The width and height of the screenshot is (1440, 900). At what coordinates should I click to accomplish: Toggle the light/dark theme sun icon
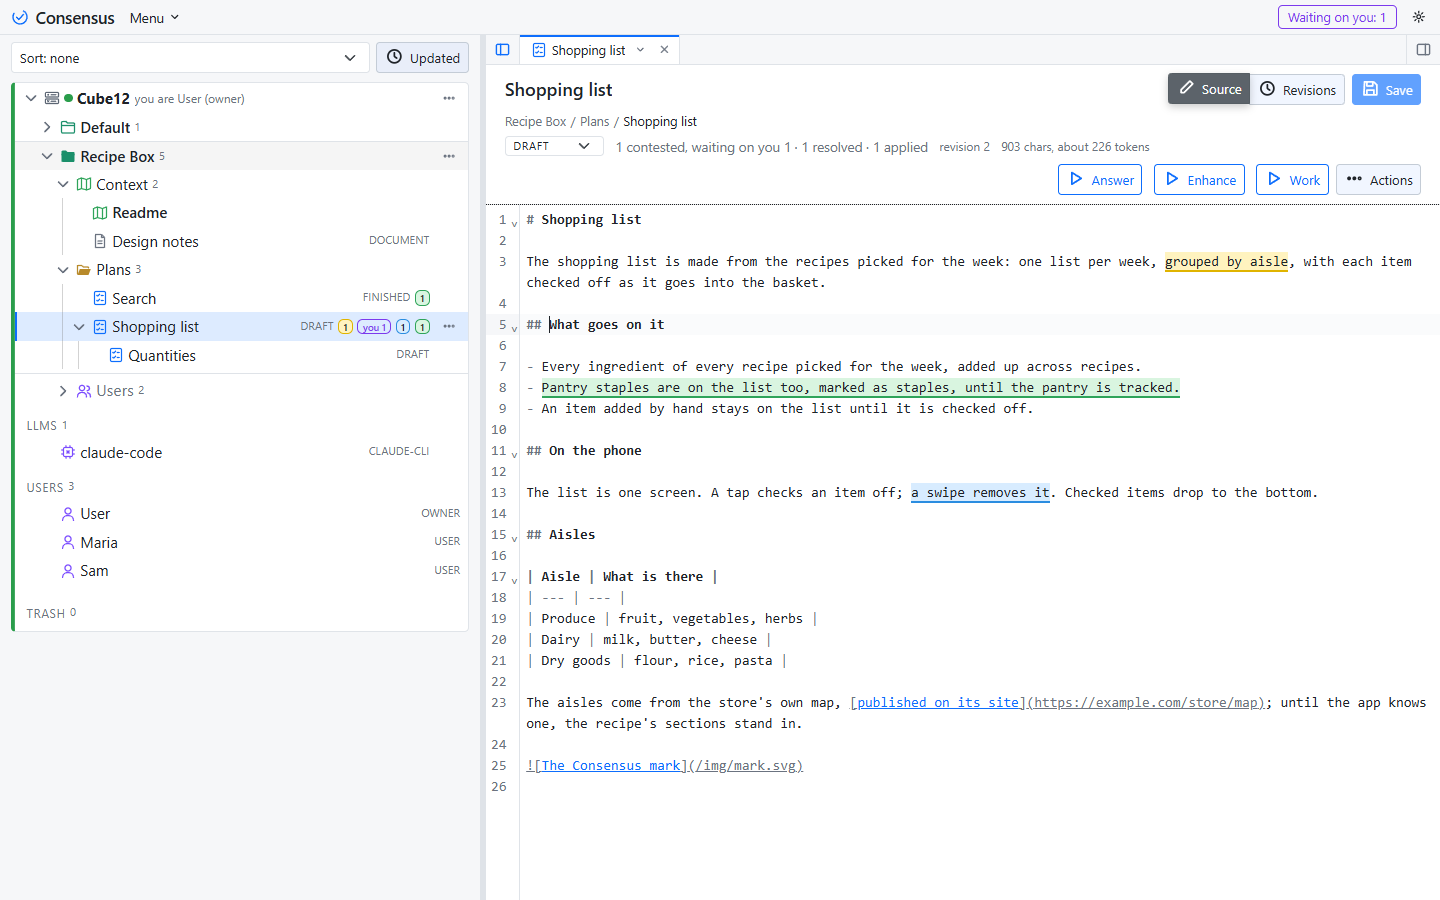coord(1418,17)
